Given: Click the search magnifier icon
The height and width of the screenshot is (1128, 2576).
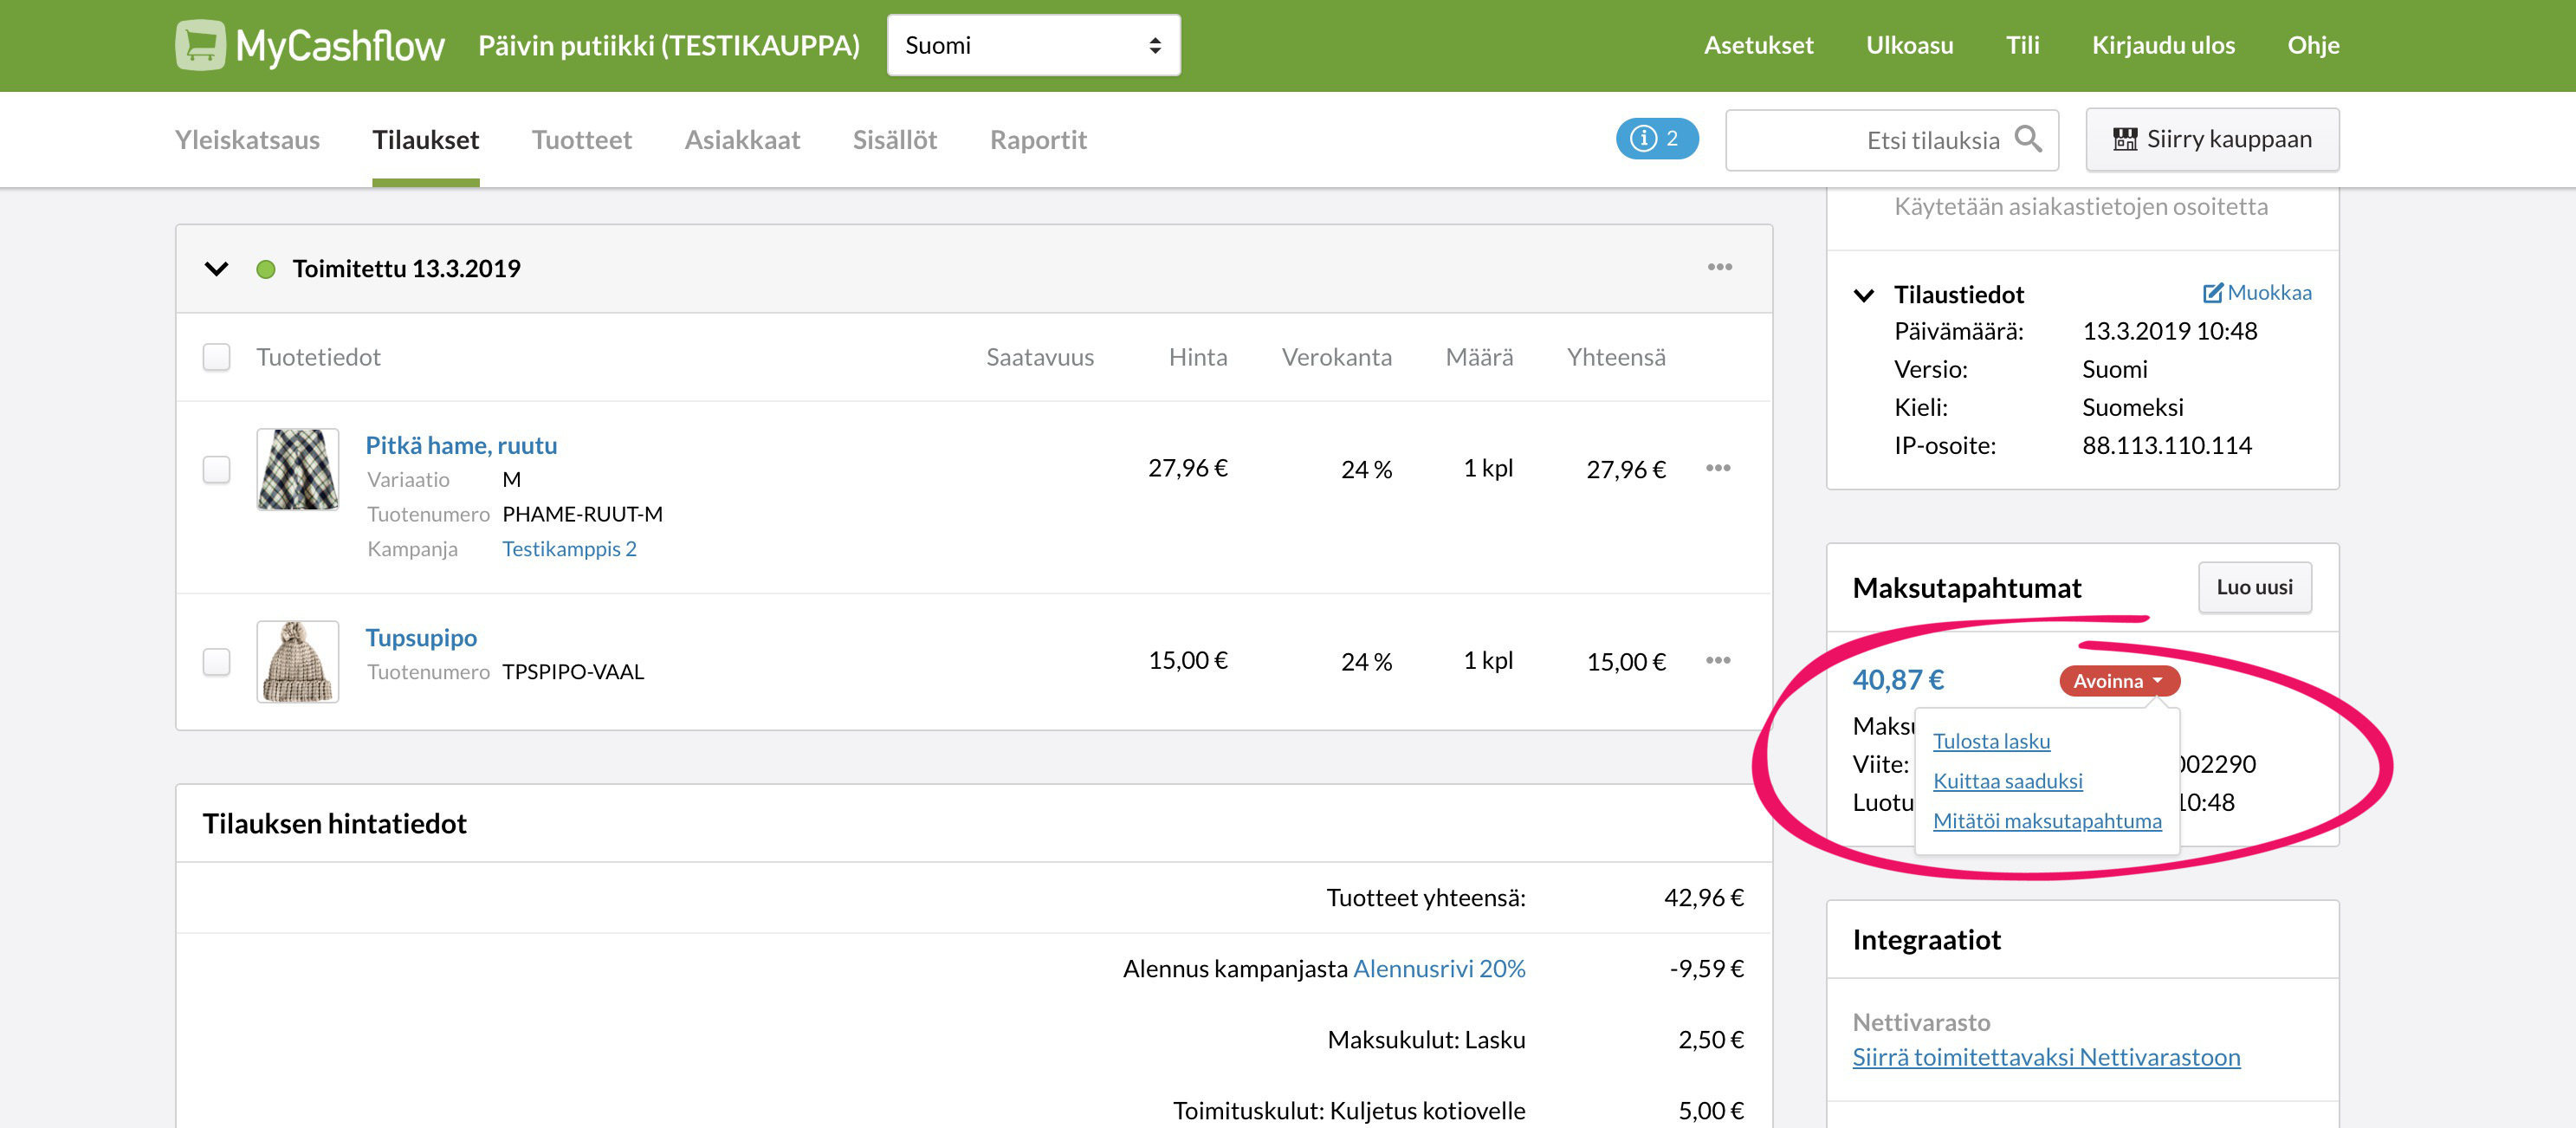Looking at the screenshot, I should point(2028,139).
